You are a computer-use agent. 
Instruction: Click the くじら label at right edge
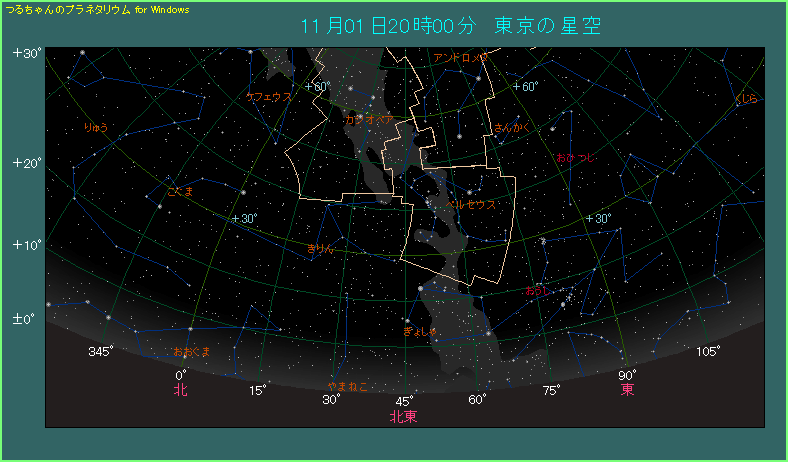(x=746, y=99)
